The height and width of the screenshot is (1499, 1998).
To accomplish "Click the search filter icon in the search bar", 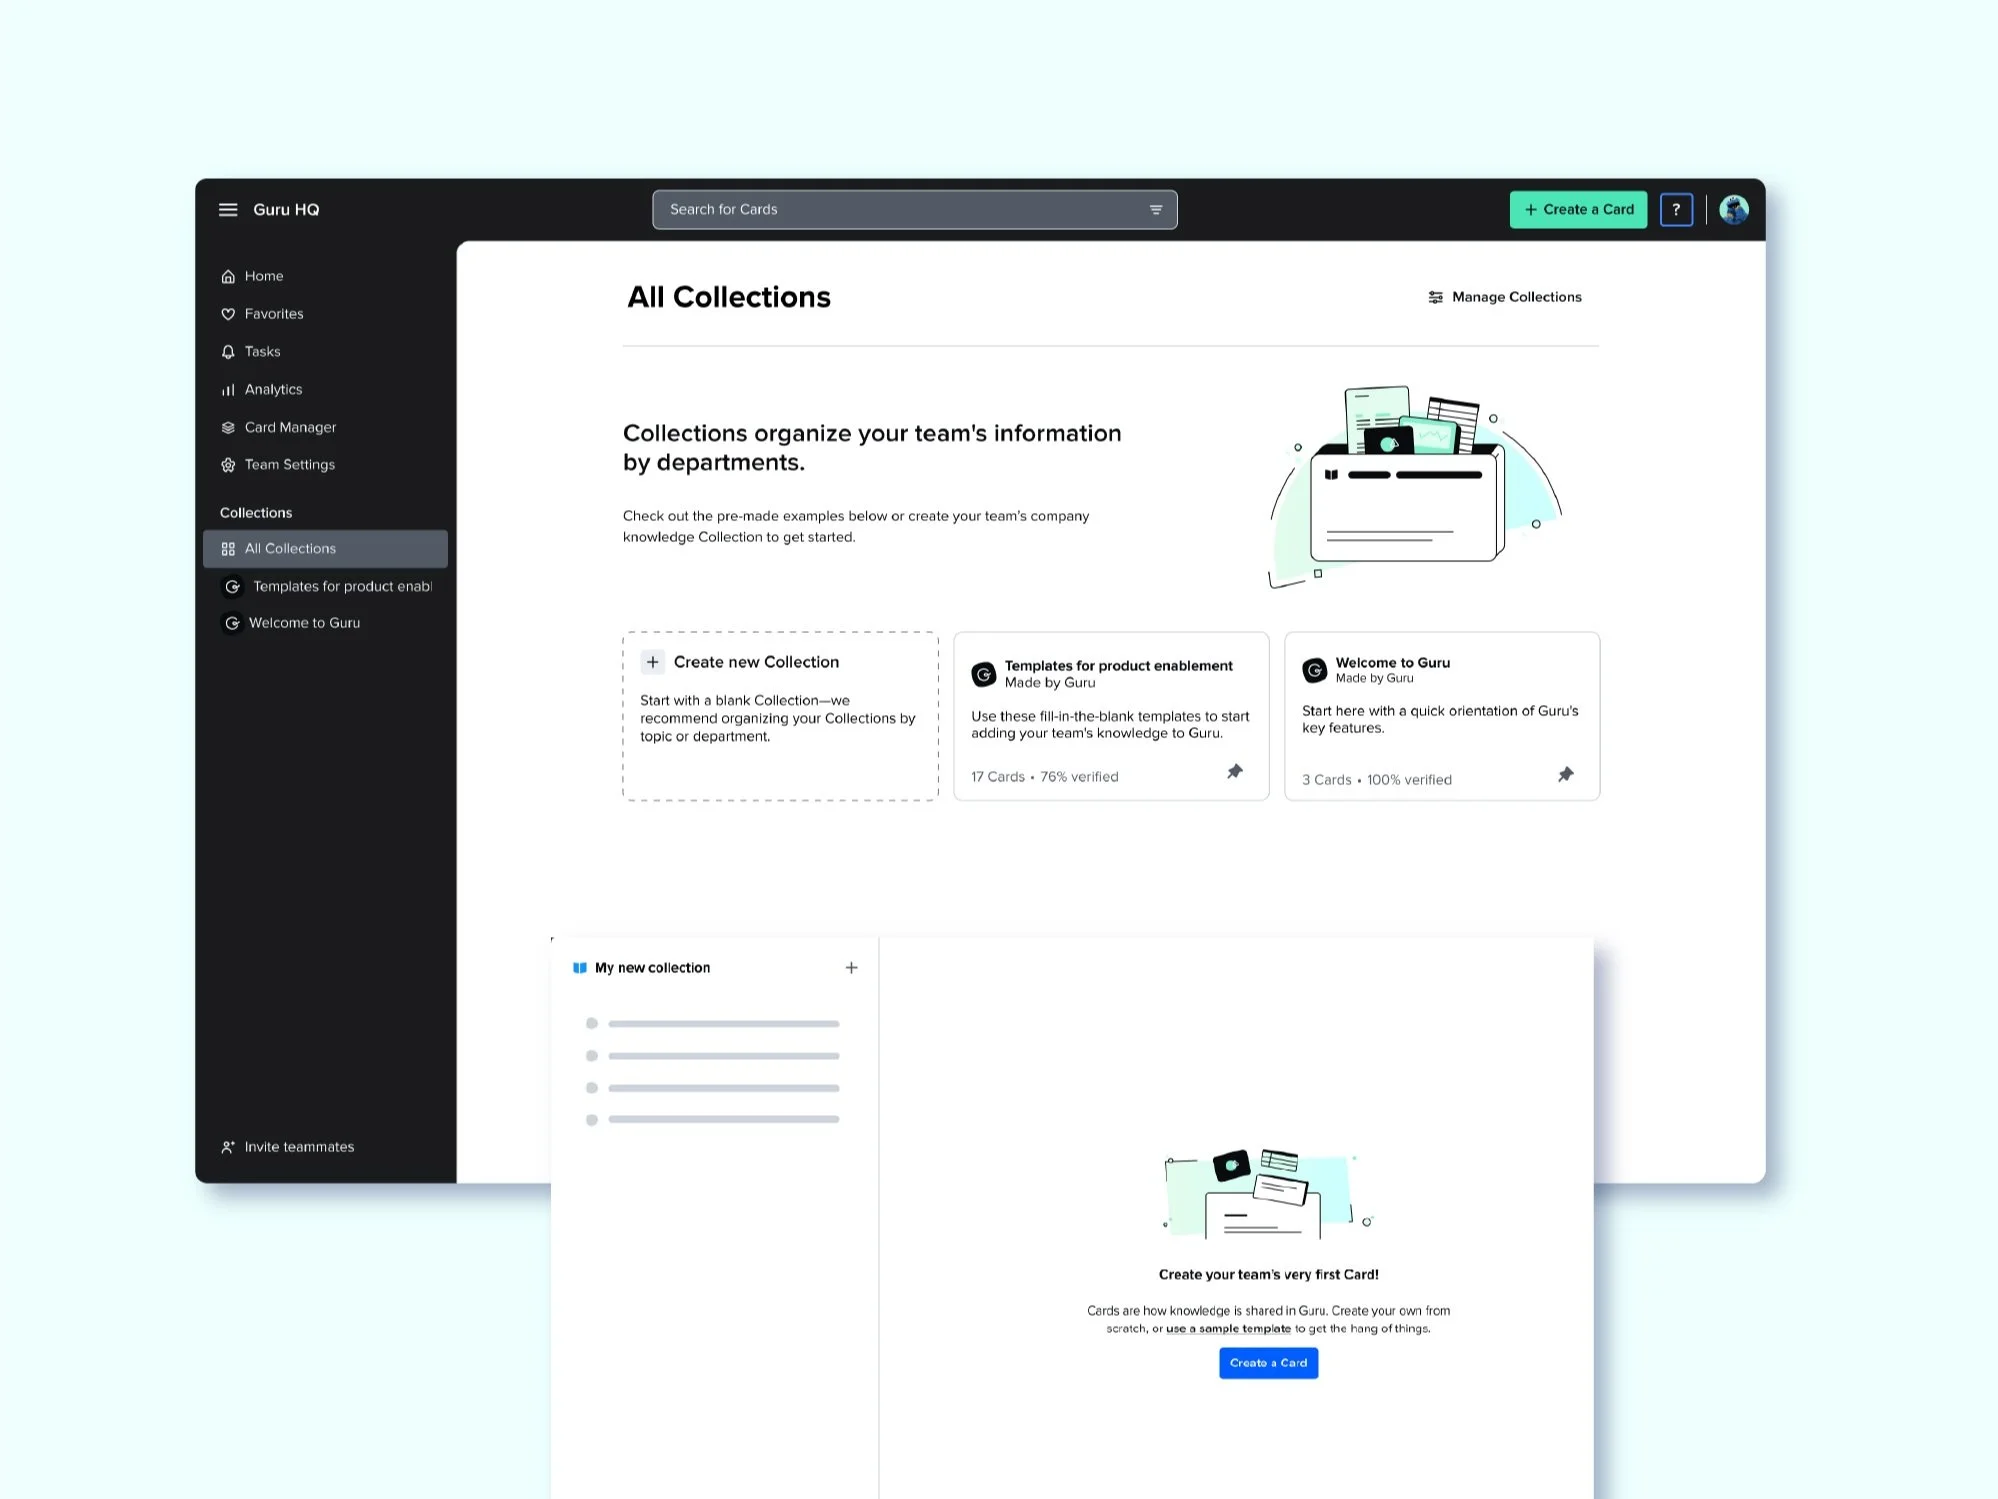I will (1155, 210).
